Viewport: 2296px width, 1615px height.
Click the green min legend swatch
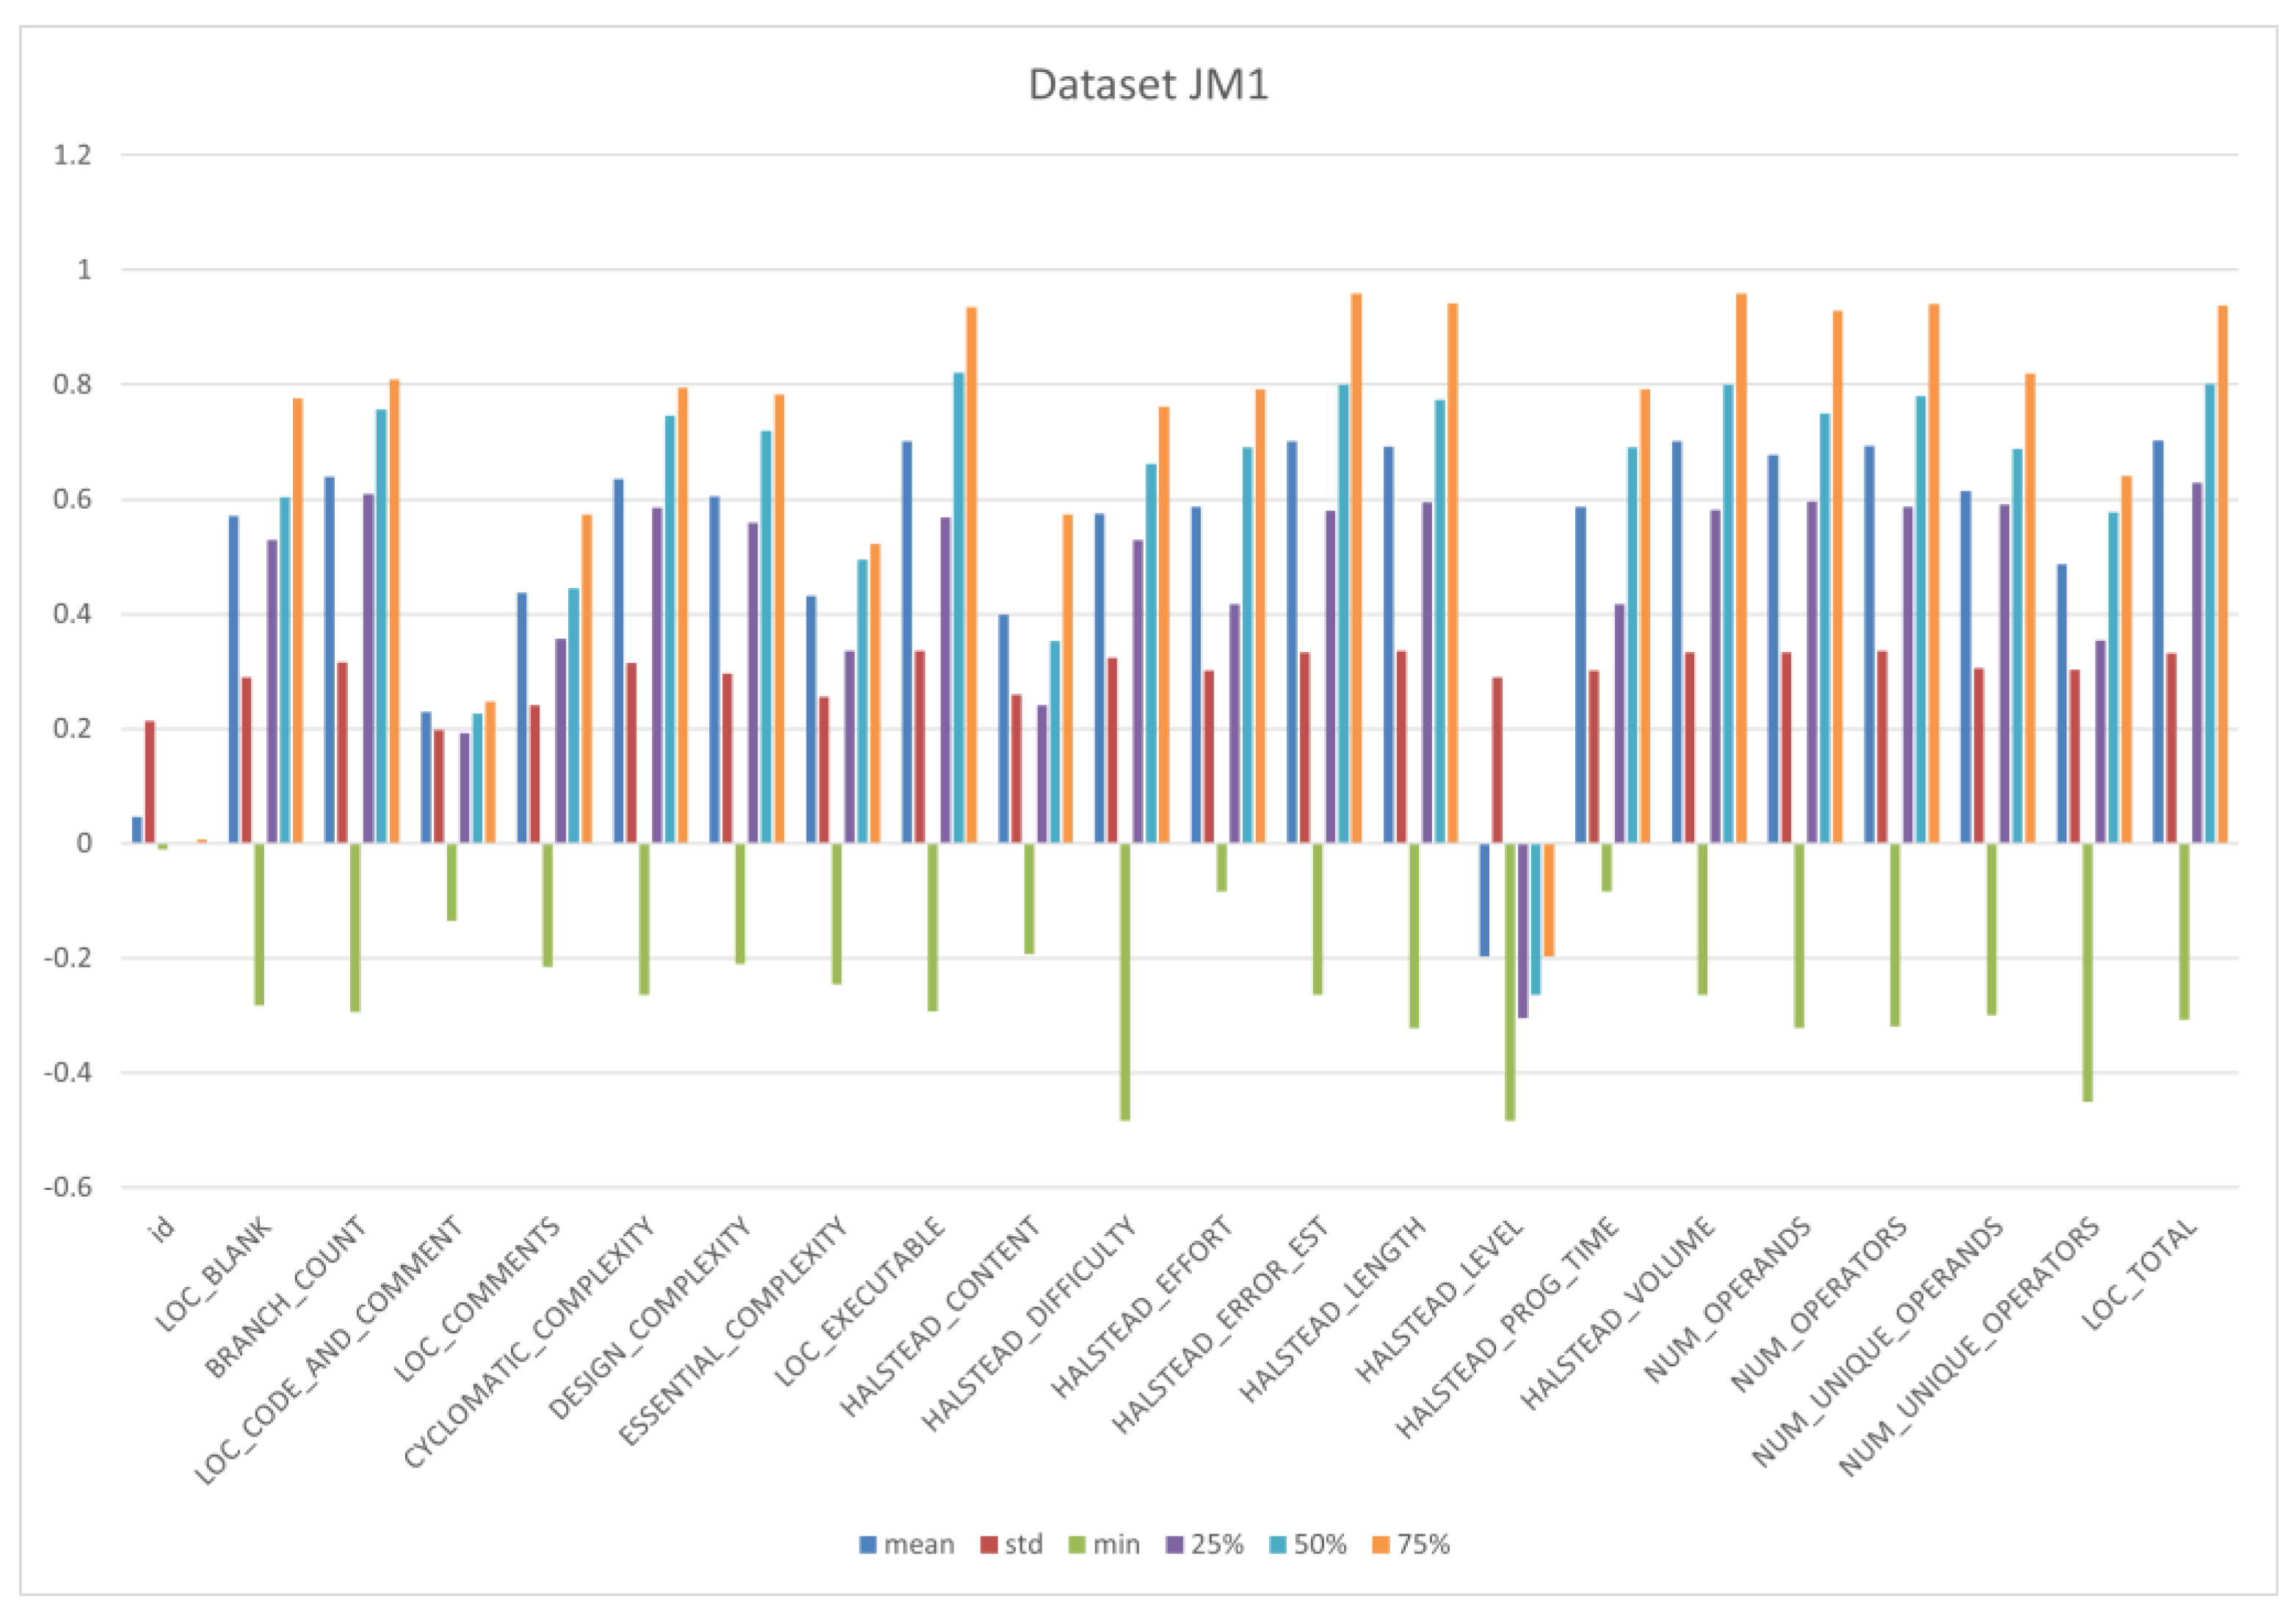click(1077, 1545)
